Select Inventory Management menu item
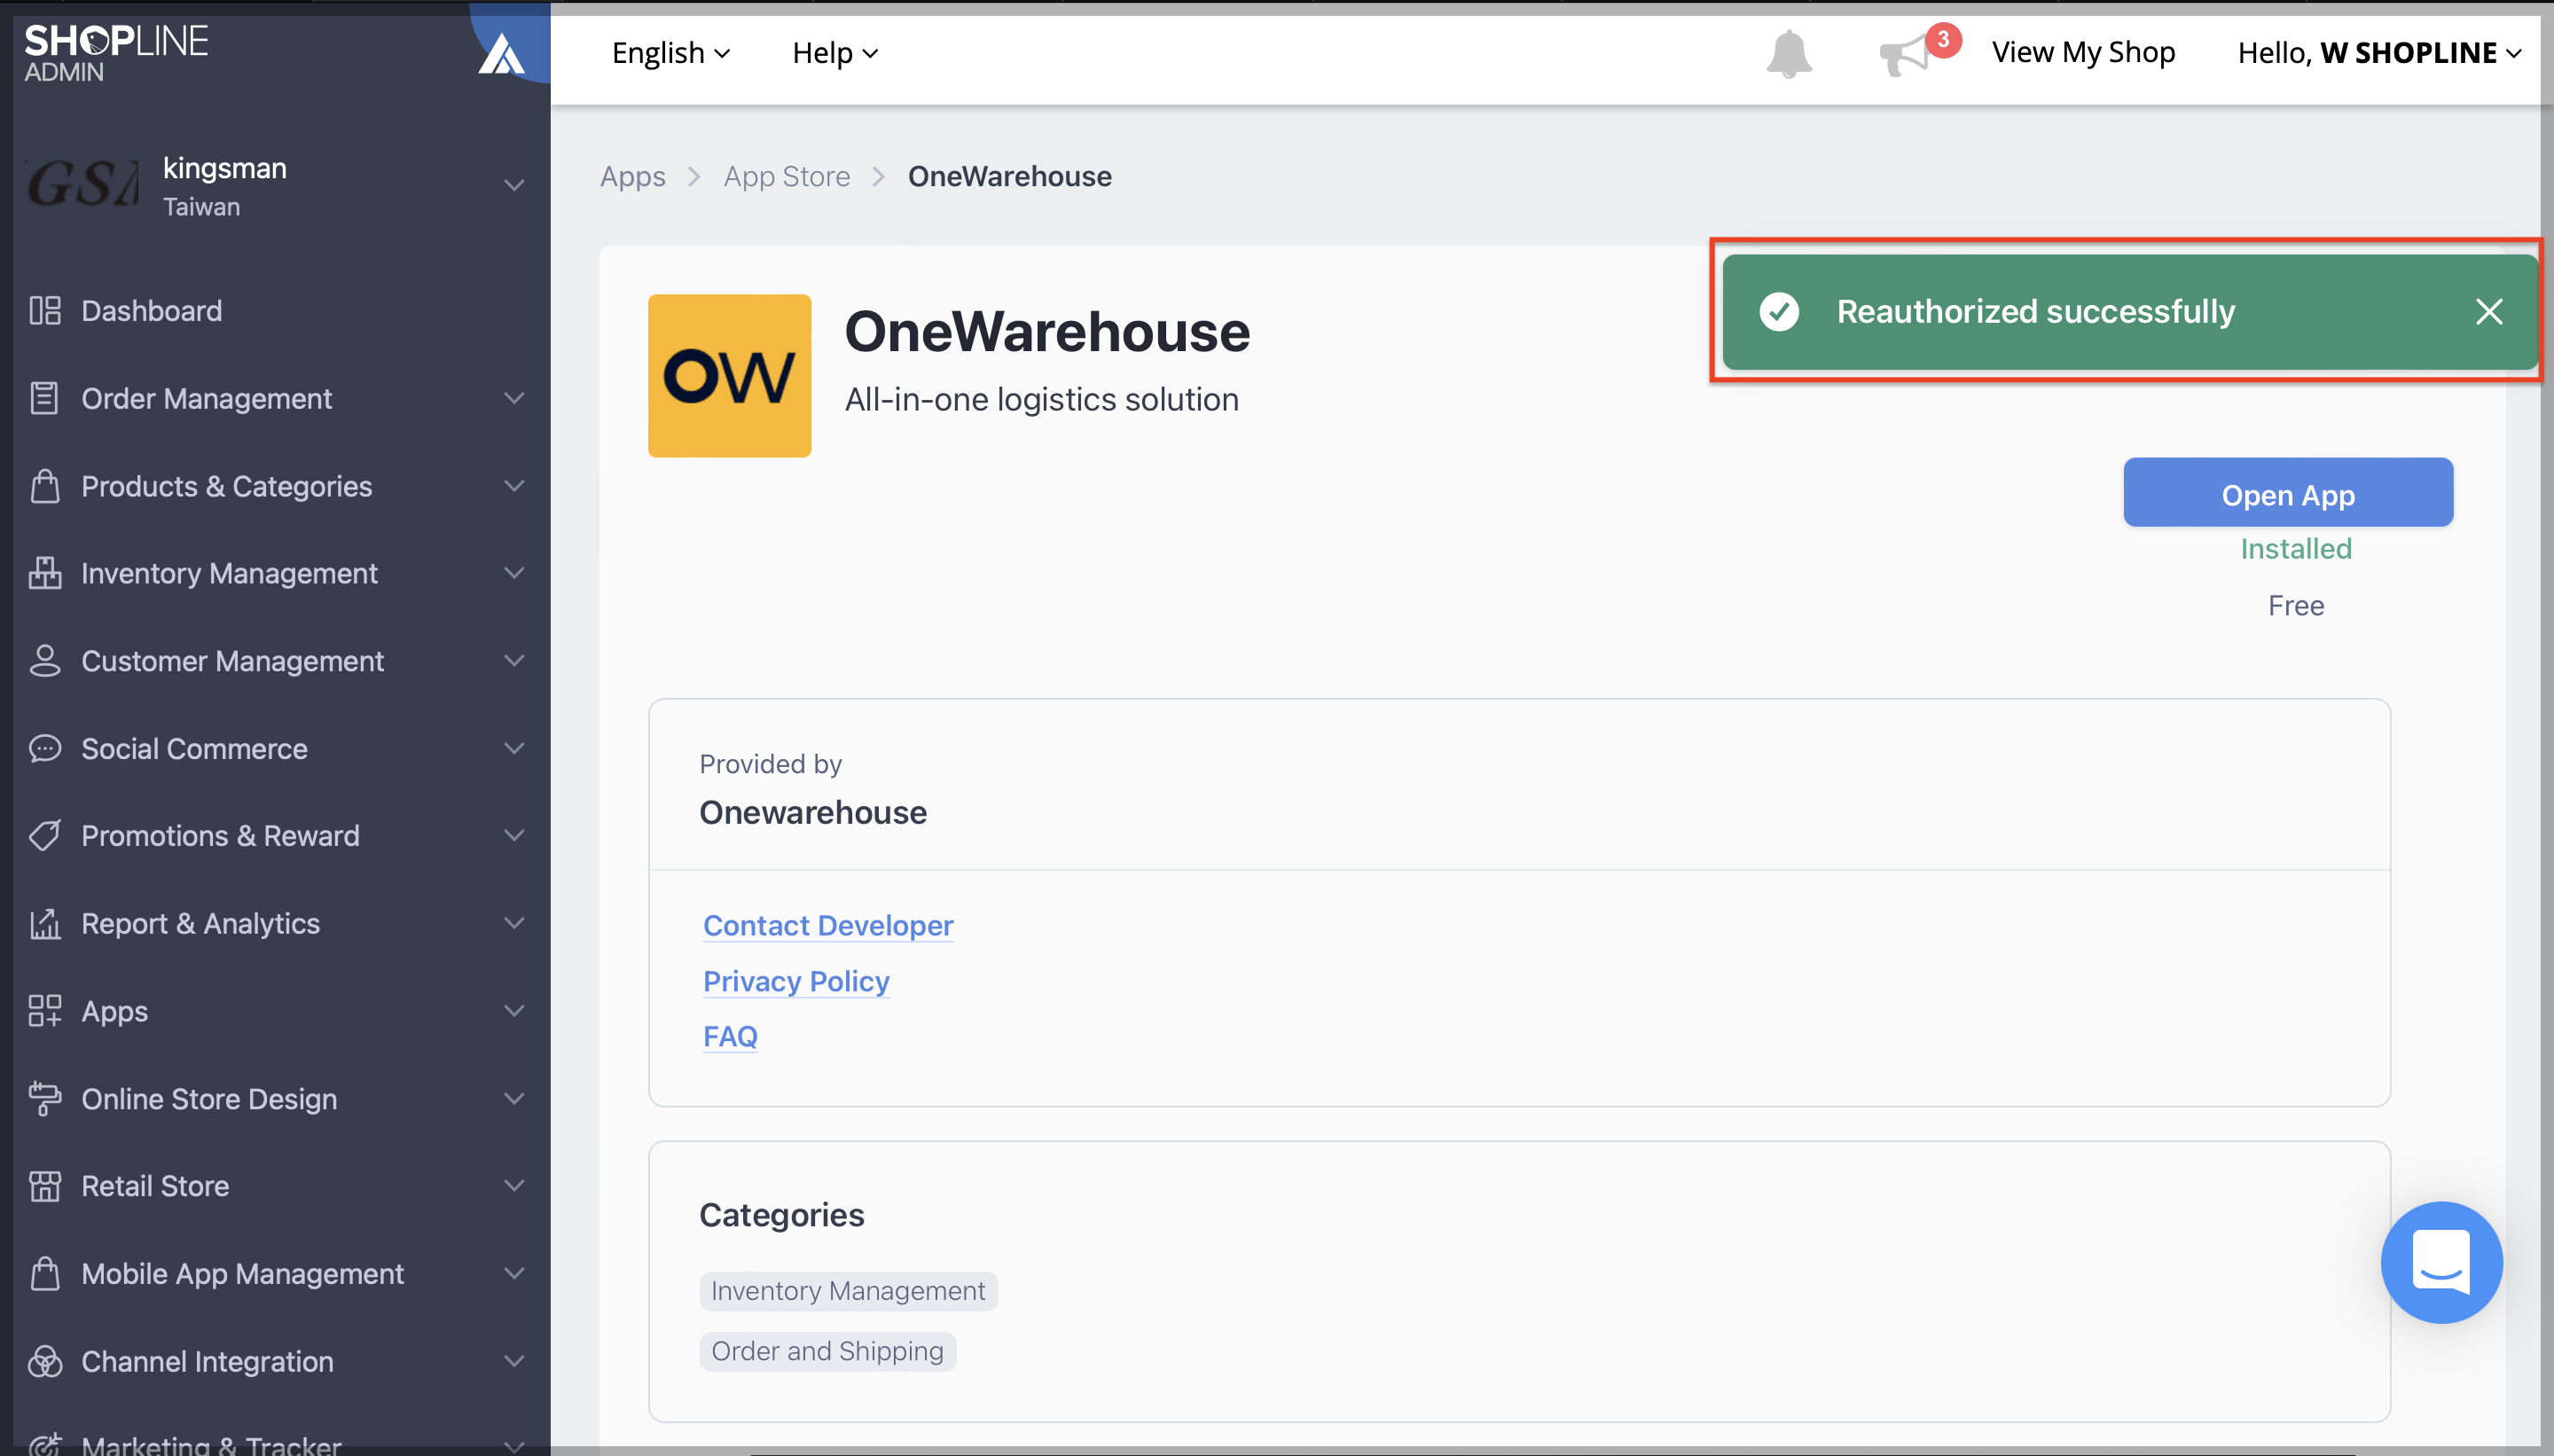The width and height of the screenshot is (2554, 1456). tap(230, 573)
